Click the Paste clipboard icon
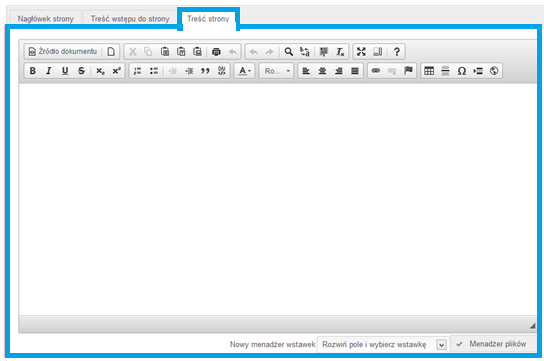This screenshot has height=361, width=544. (165, 52)
